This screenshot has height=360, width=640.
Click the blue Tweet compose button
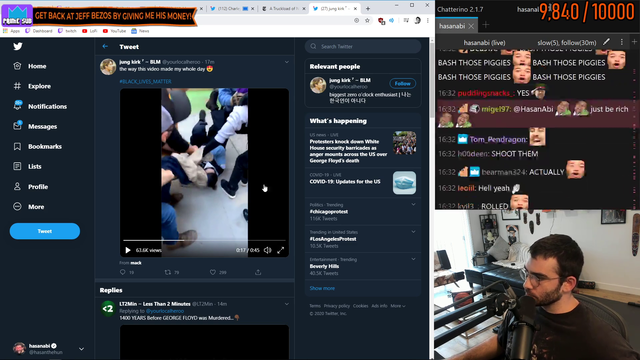tap(45, 231)
